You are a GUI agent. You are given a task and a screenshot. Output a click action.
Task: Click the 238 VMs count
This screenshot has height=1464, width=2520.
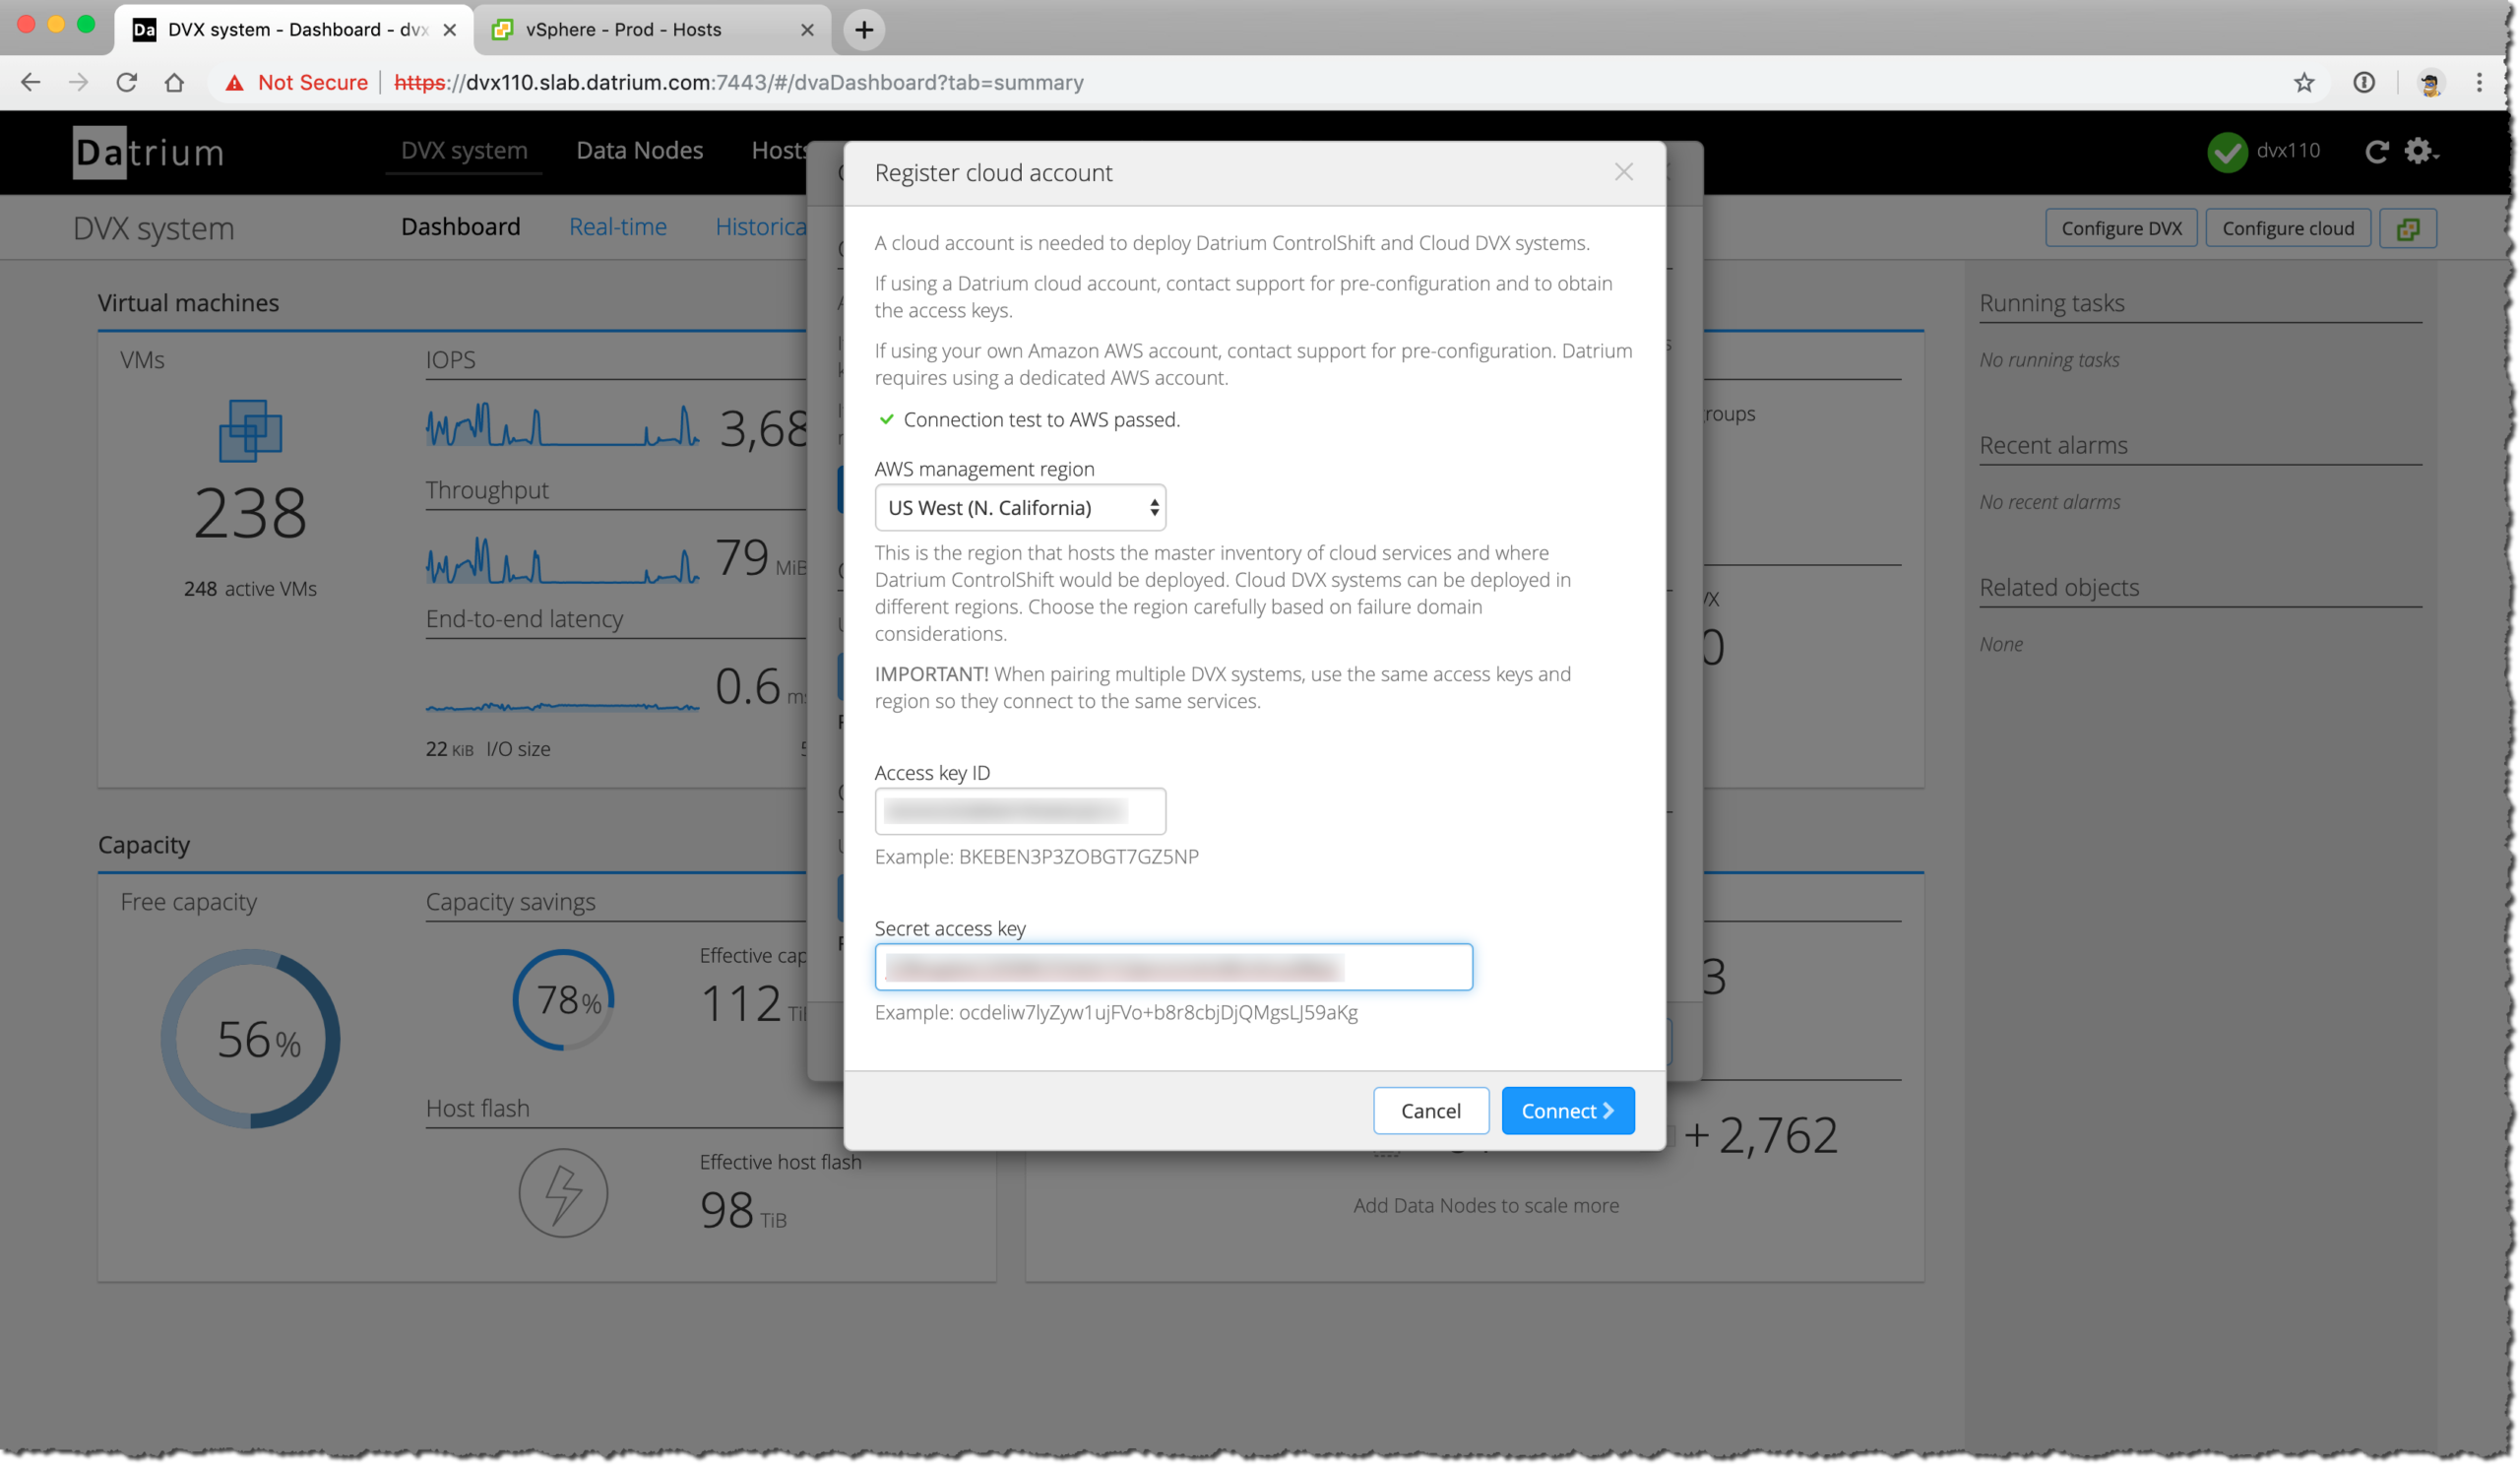click(x=250, y=514)
